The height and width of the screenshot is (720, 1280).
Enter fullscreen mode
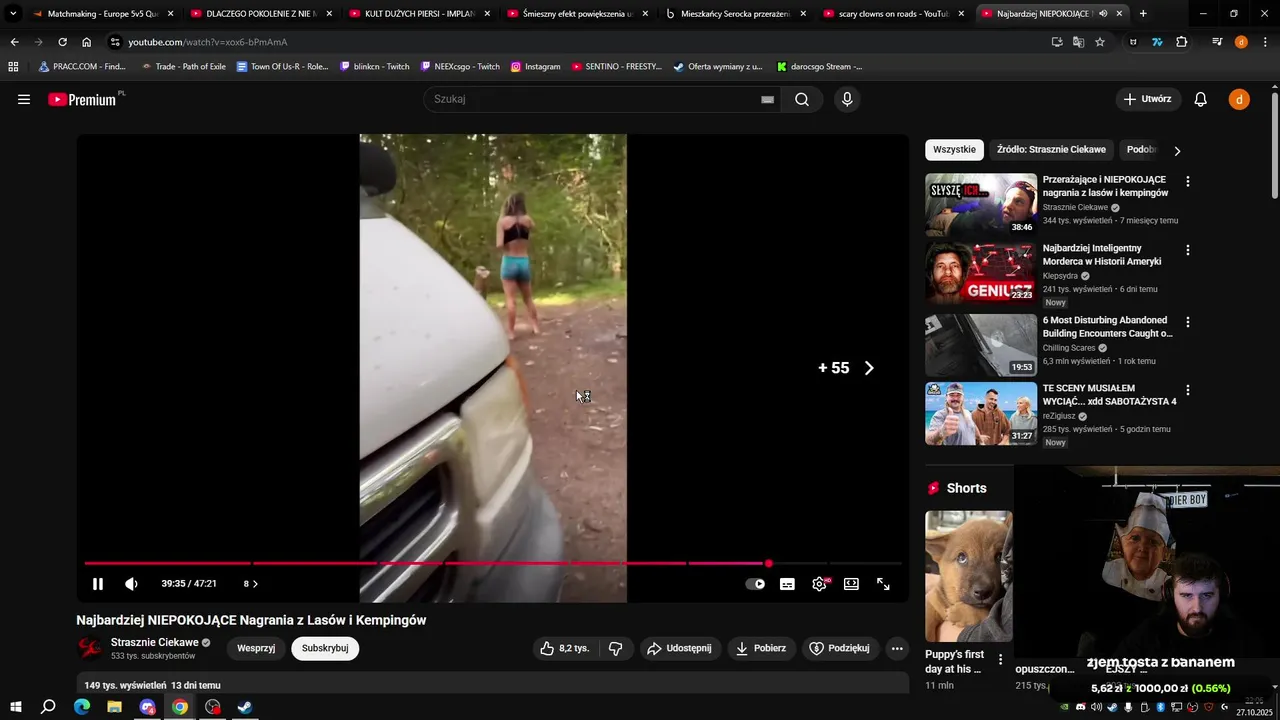pos(883,584)
